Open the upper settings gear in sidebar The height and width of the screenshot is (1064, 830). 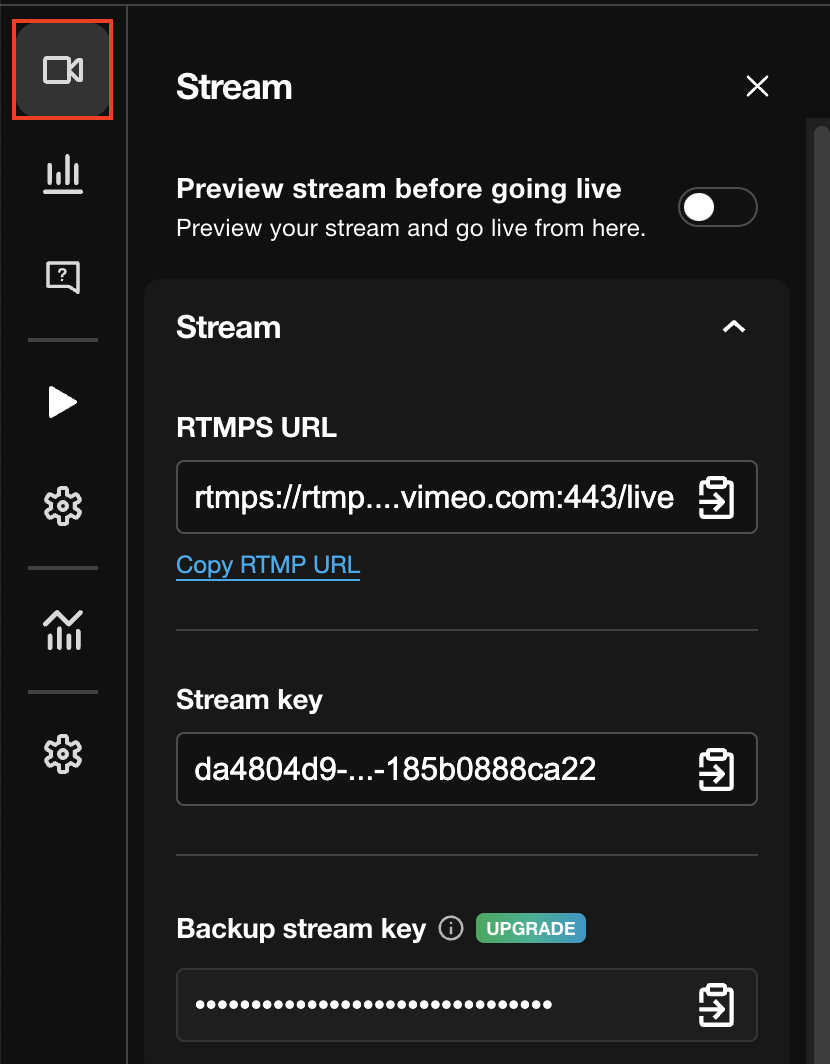pyautogui.click(x=62, y=506)
